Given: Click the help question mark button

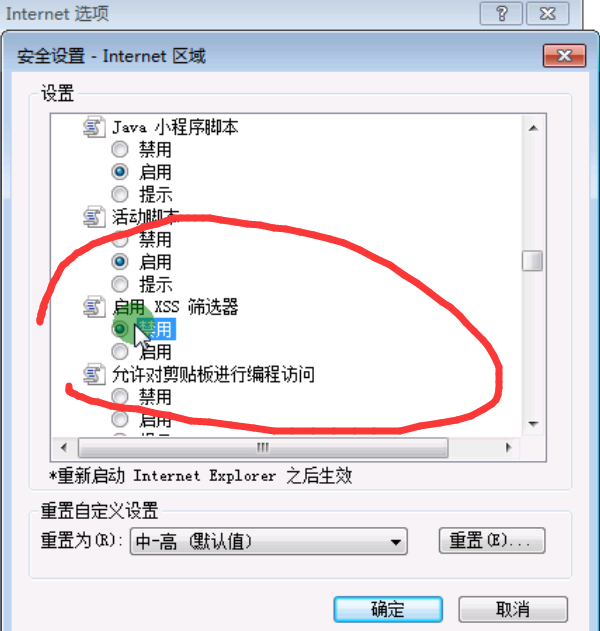Looking at the screenshot, I should (501, 14).
